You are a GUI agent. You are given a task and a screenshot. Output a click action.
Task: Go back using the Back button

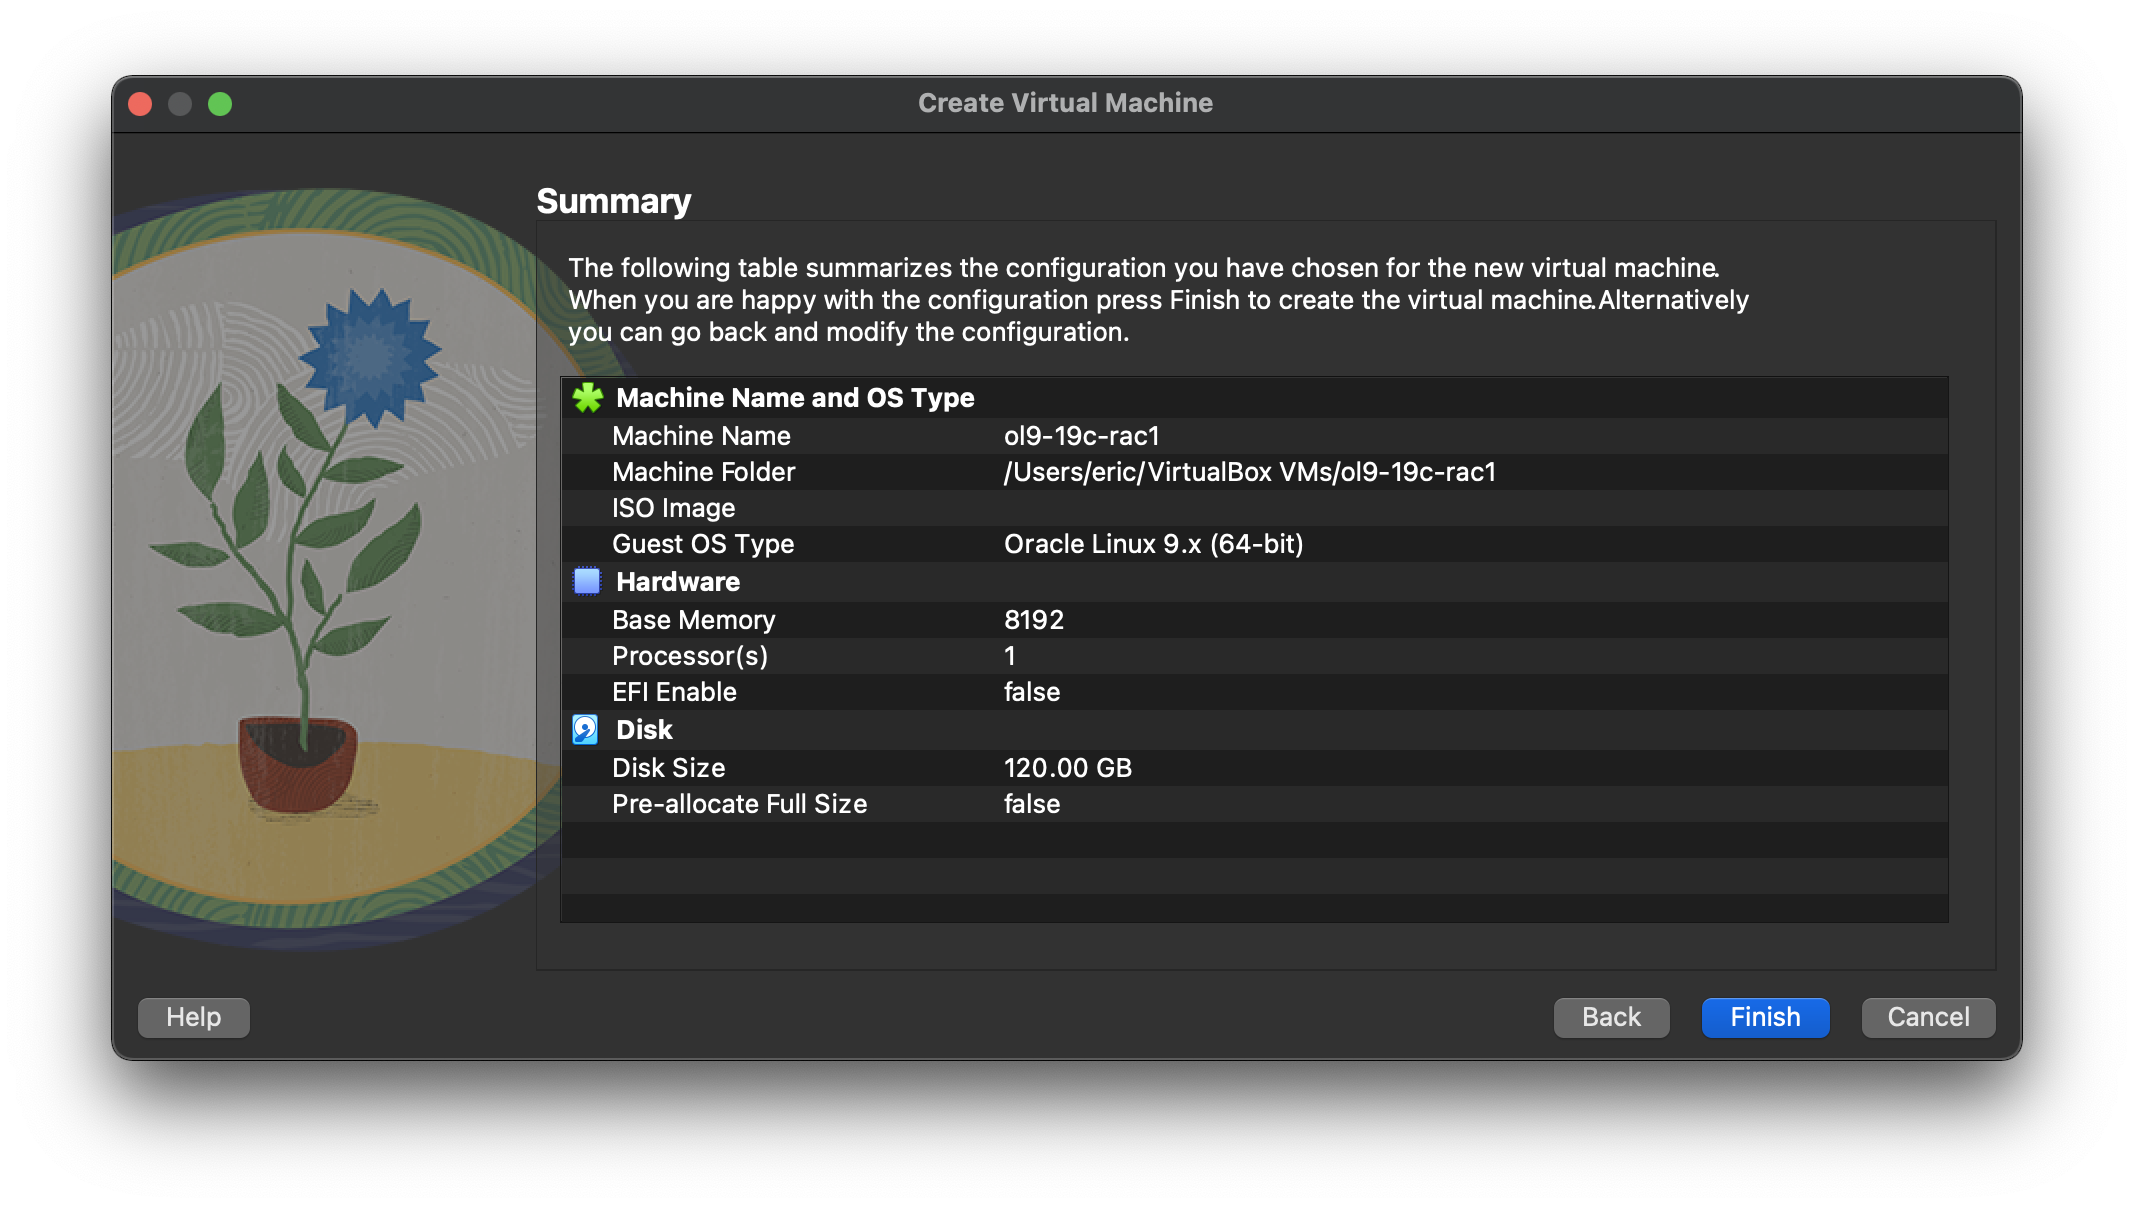click(x=1611, y=1017)
